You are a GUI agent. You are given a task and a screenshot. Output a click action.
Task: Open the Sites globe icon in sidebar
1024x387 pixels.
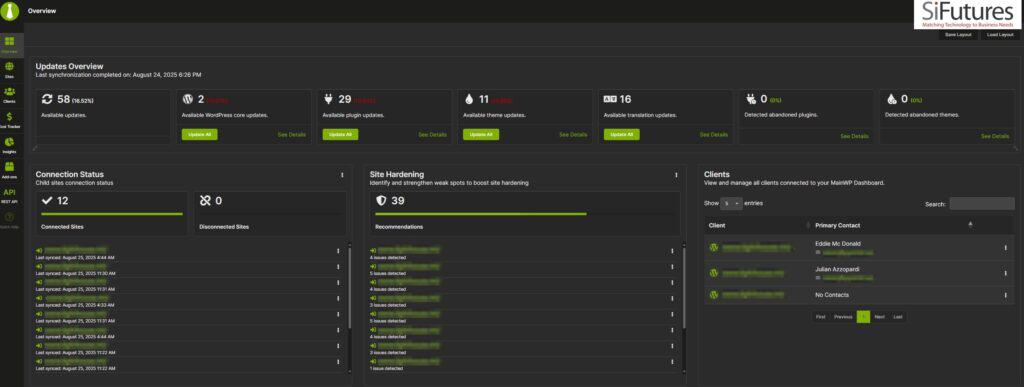click(10, 67)
